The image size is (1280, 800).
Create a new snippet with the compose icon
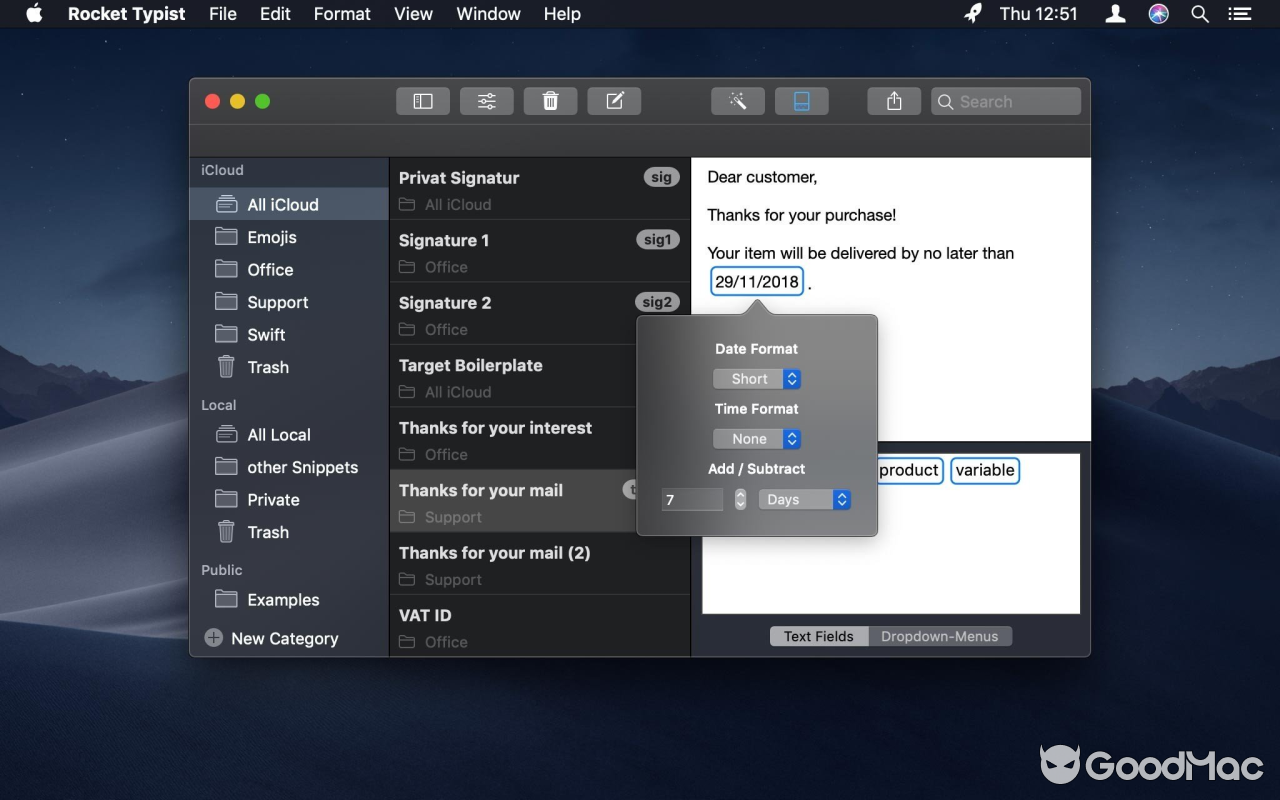click(614, 100)
